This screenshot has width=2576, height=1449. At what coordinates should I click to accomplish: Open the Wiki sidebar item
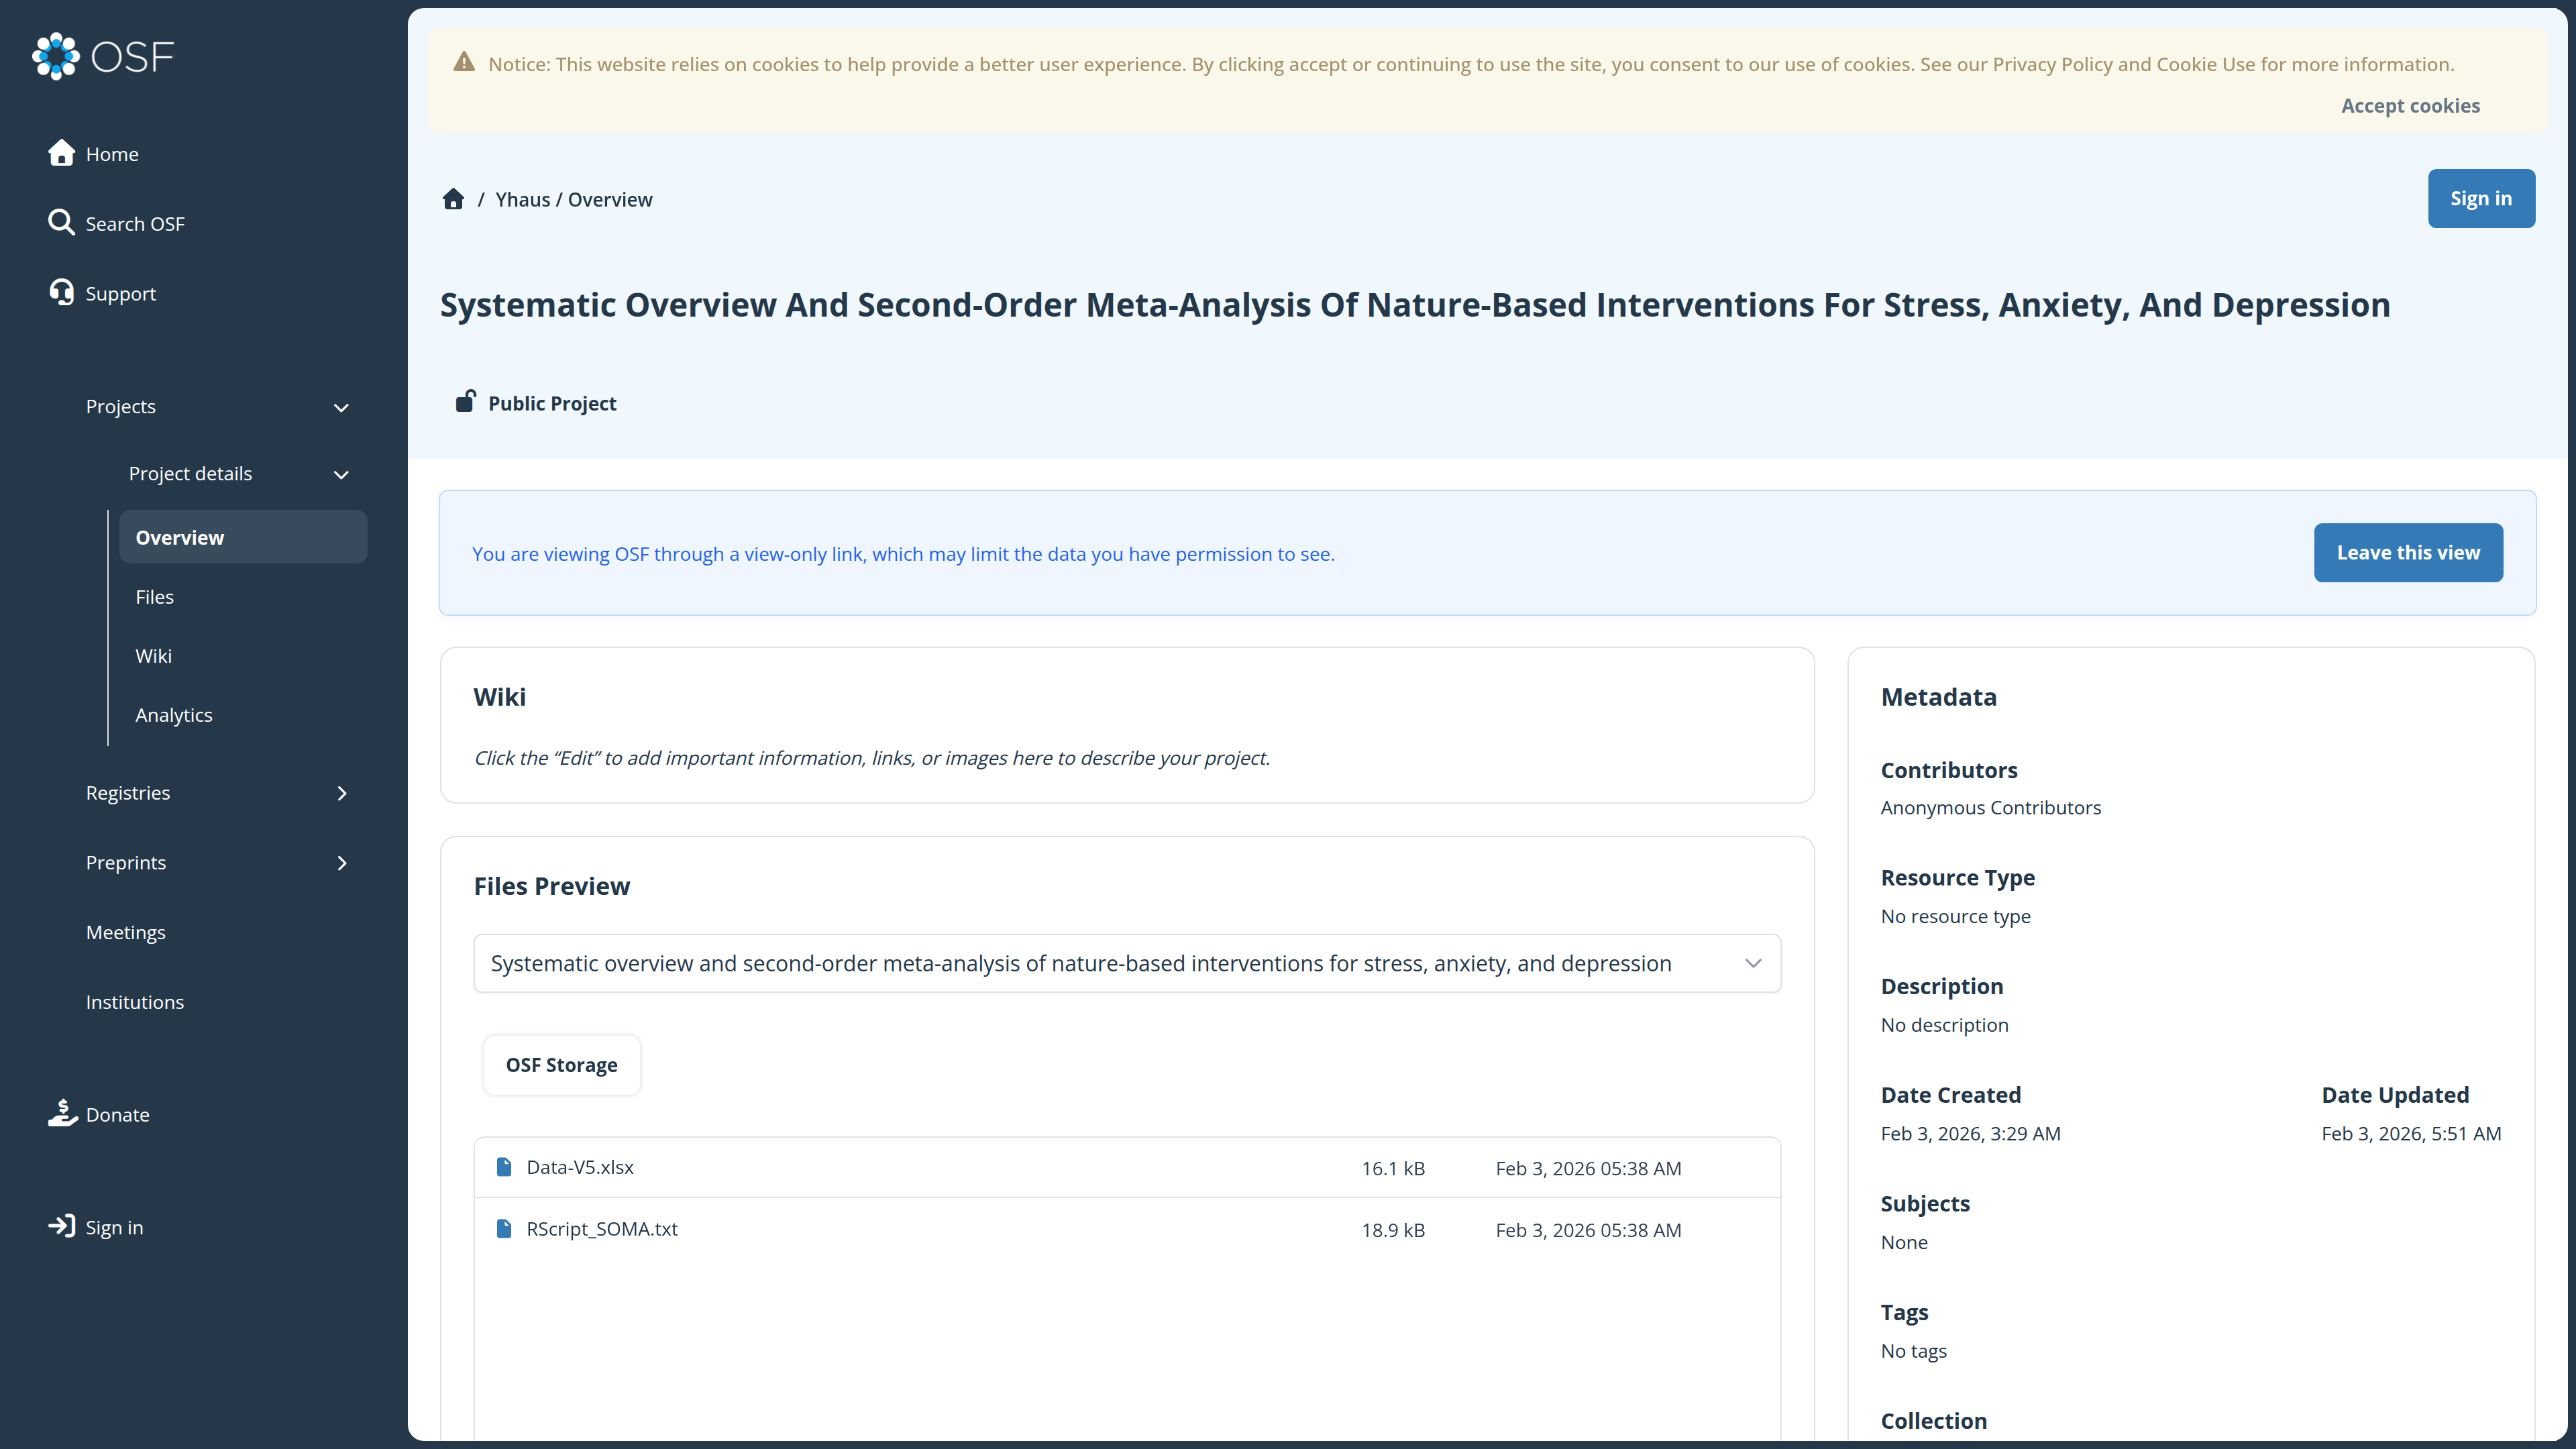153,656
